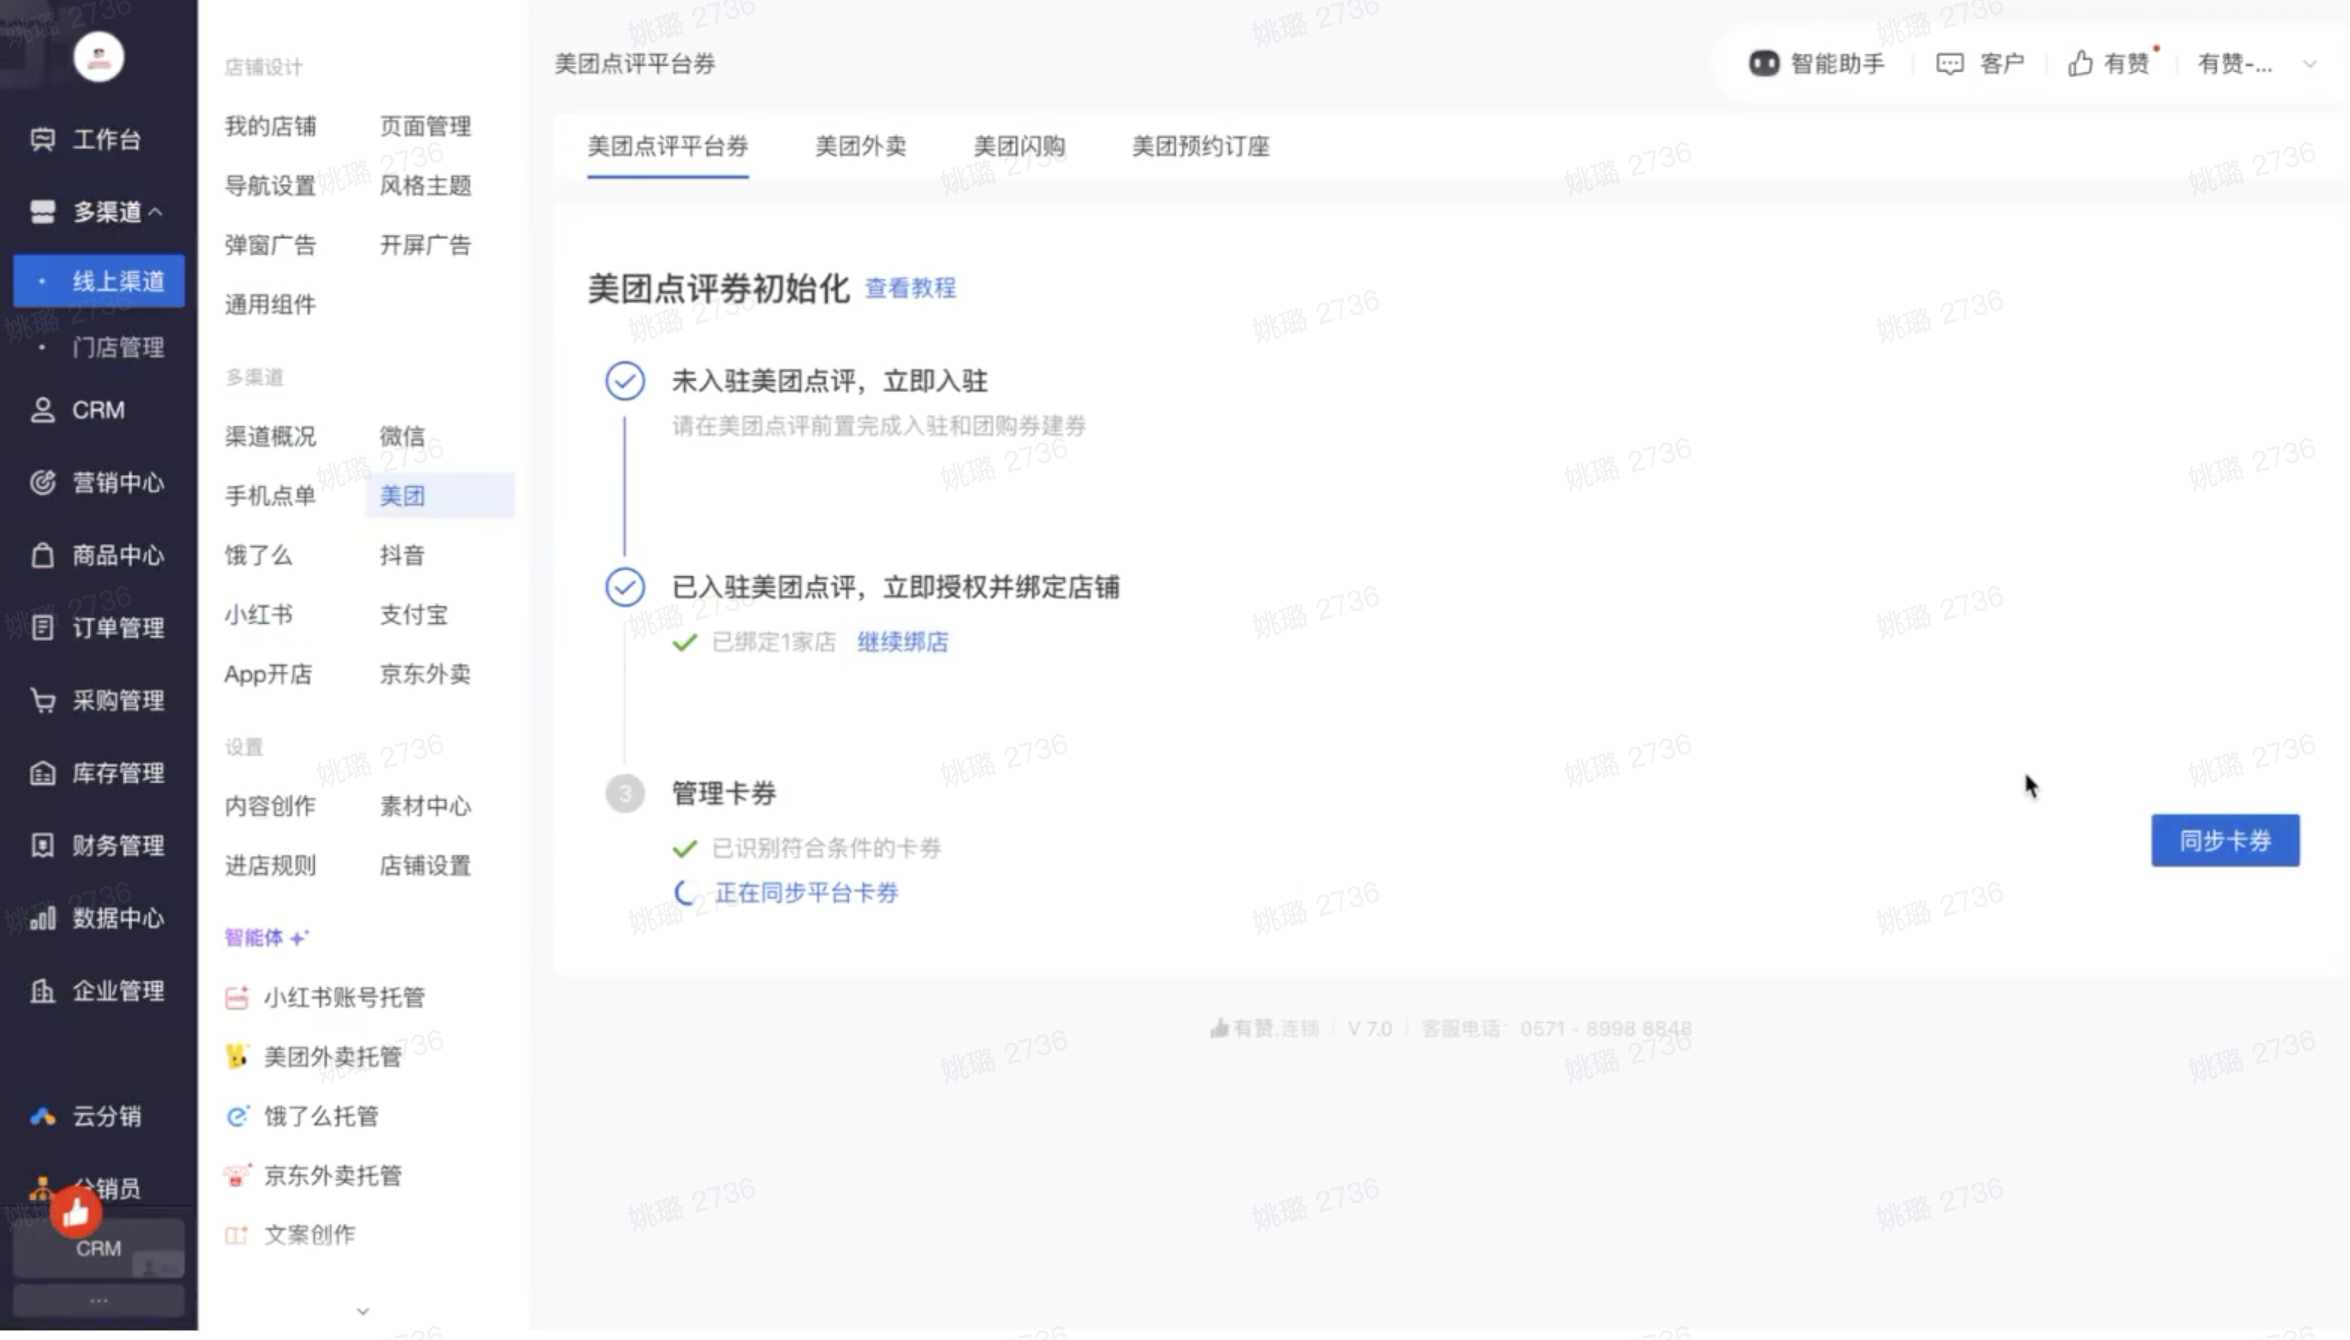Click the 继续绑店 link
The image size is (2350, 1340).
coord(902,642)
